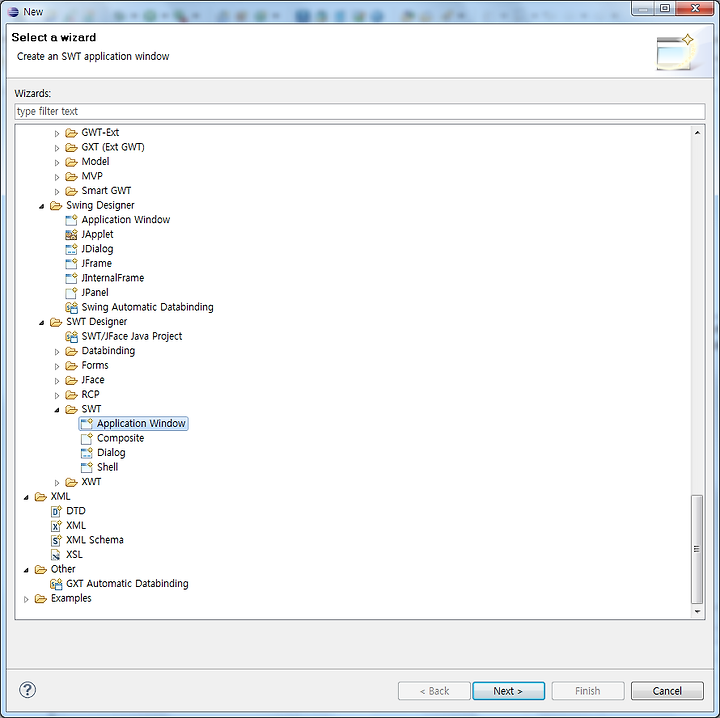The height and width of the screenshot is (718, 720).
Task: Click the Composite wizard icon
Action: 87,438
